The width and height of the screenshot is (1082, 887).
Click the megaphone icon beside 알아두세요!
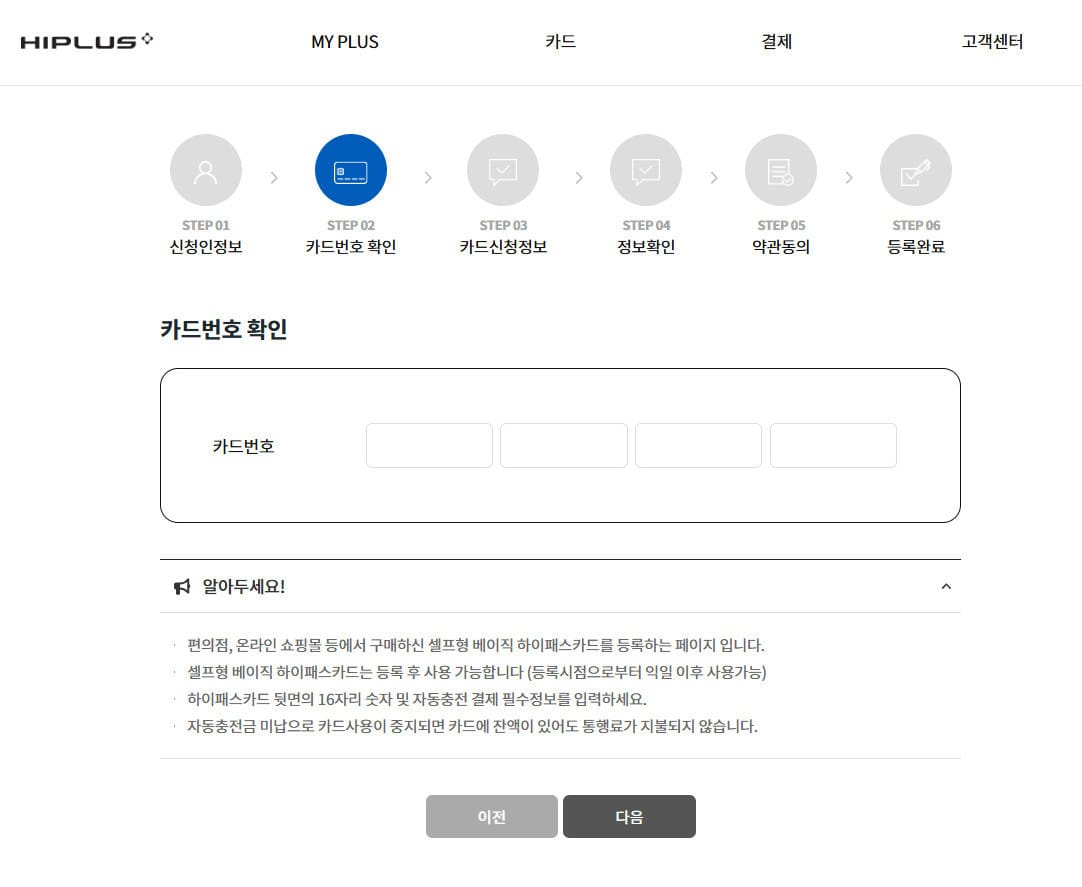click(181, 587)
